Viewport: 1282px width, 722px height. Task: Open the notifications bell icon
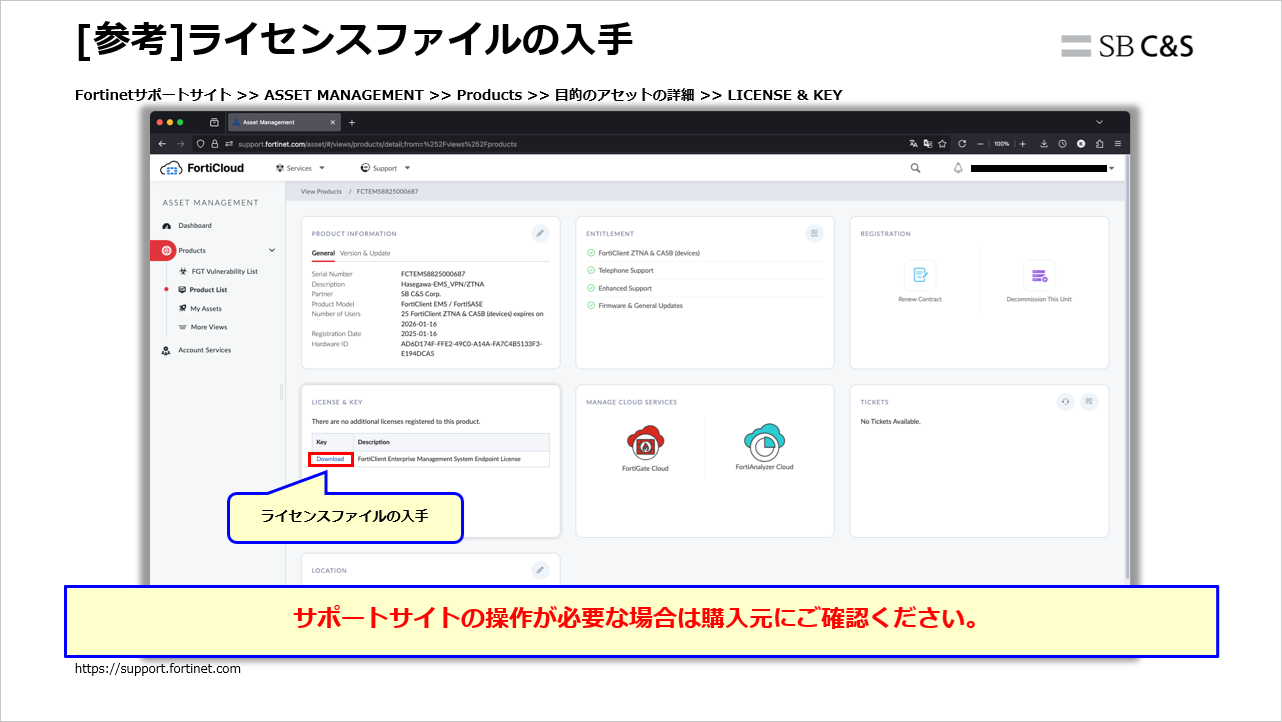(x=958, y=168)
